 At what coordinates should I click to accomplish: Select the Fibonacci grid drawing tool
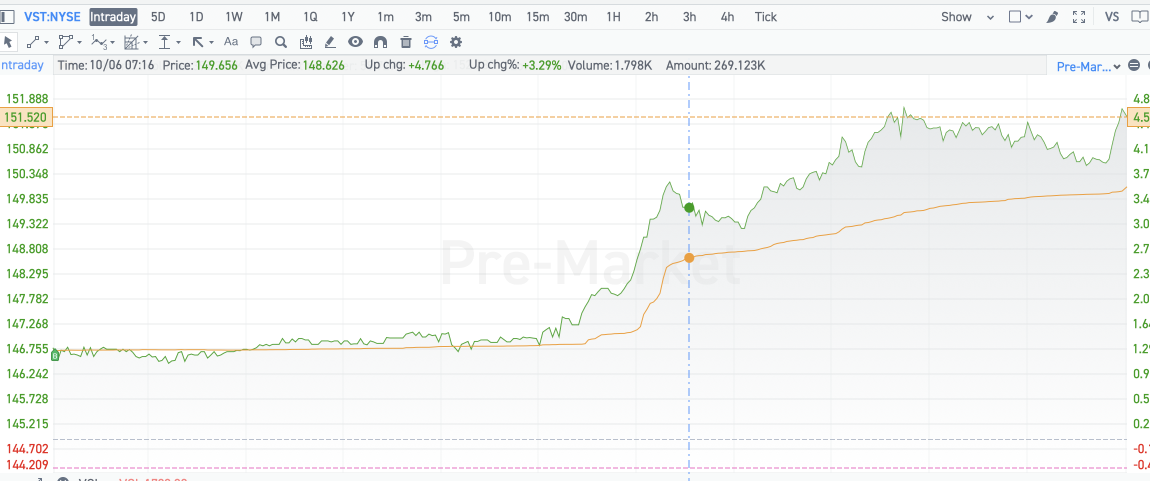point(131,42)
